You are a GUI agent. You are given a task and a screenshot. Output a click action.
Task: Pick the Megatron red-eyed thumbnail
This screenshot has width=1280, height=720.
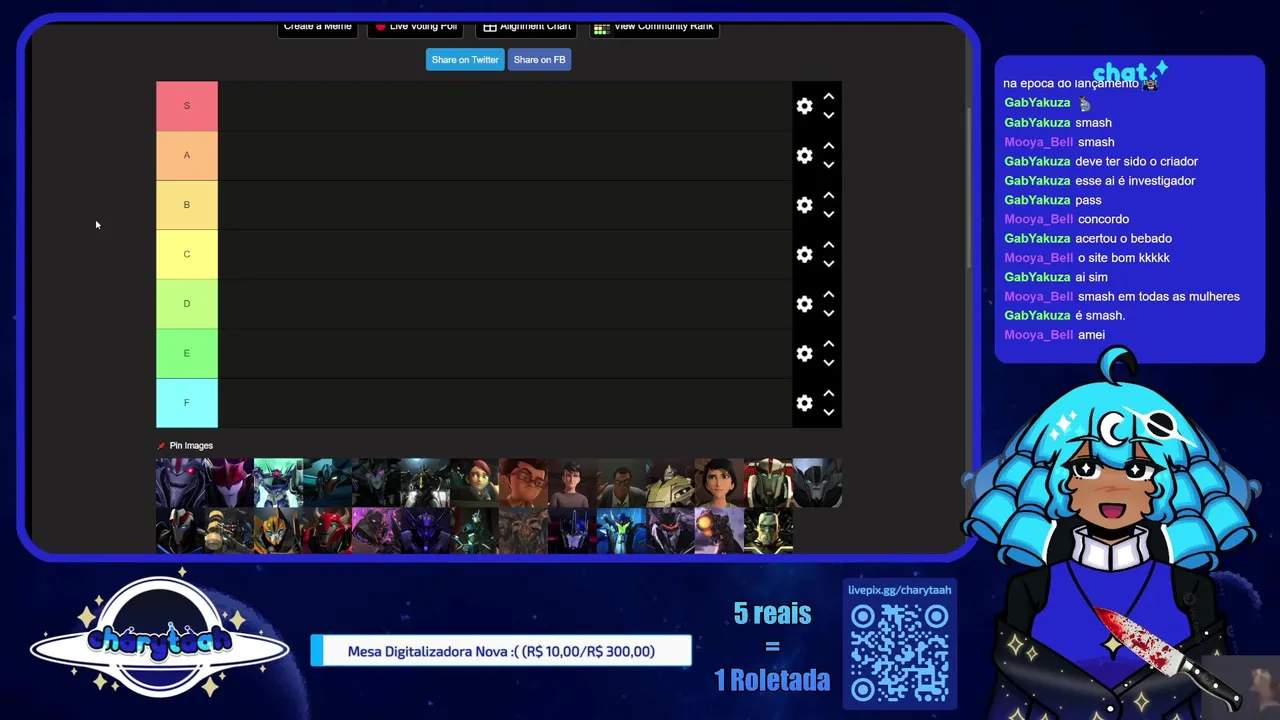click(x=180, y=483)
